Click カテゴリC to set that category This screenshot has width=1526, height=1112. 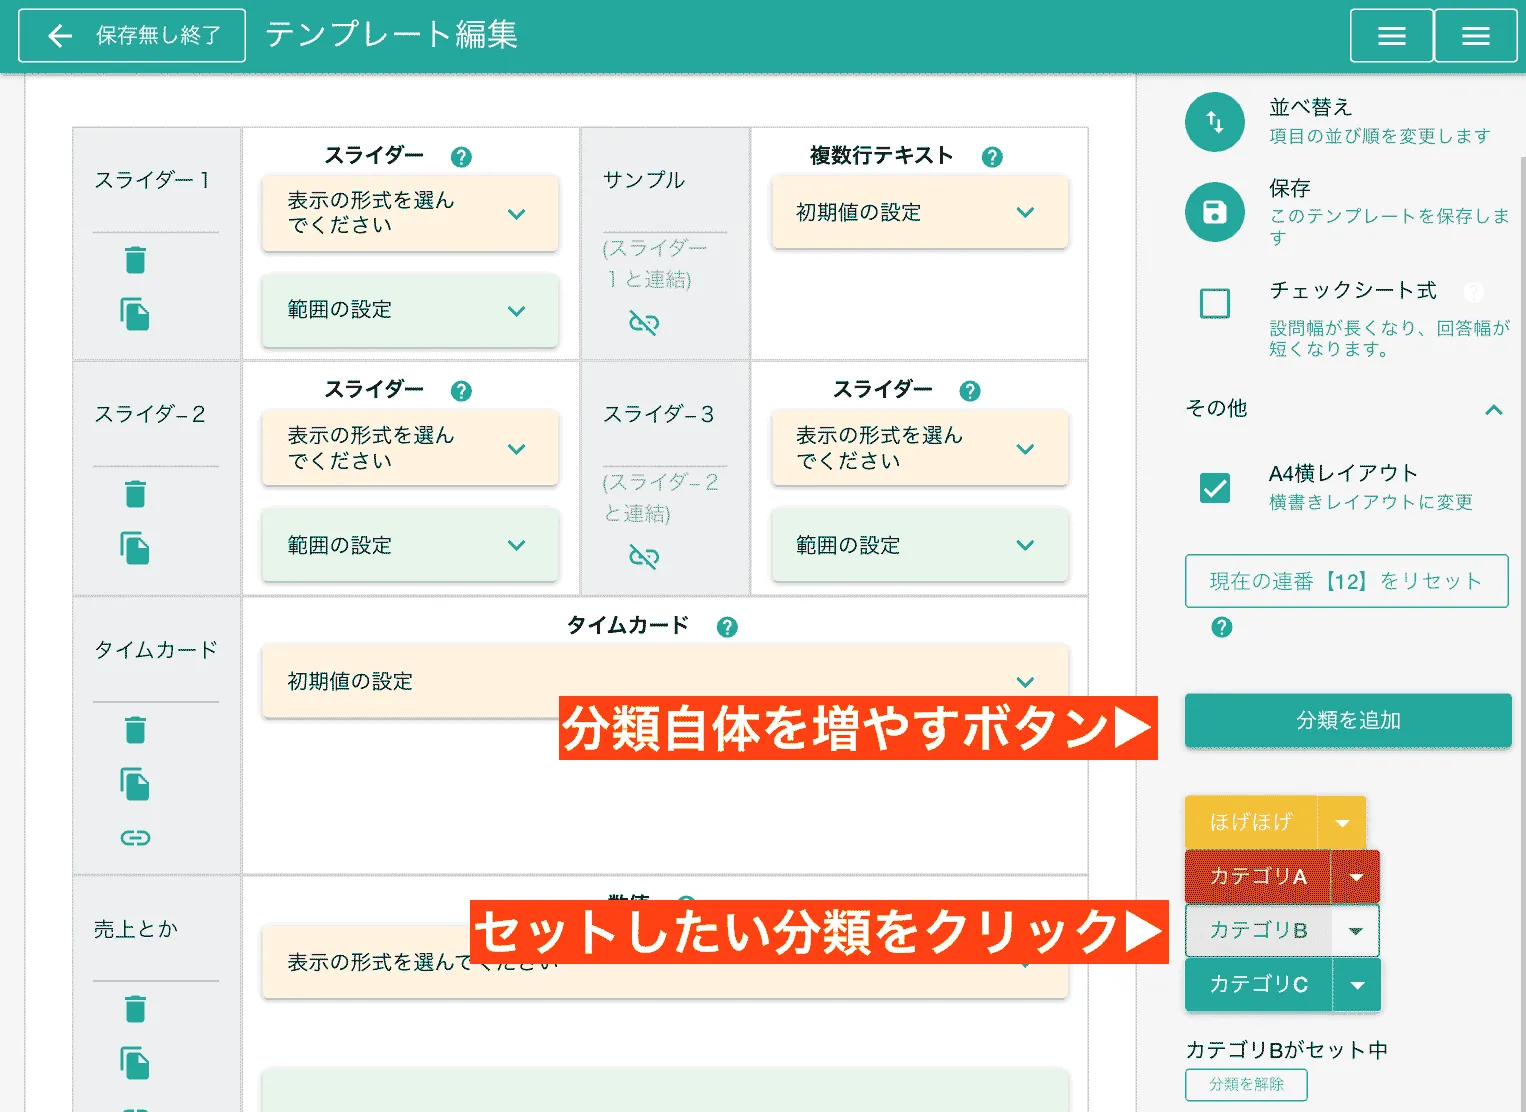[x=1258, y=985]
